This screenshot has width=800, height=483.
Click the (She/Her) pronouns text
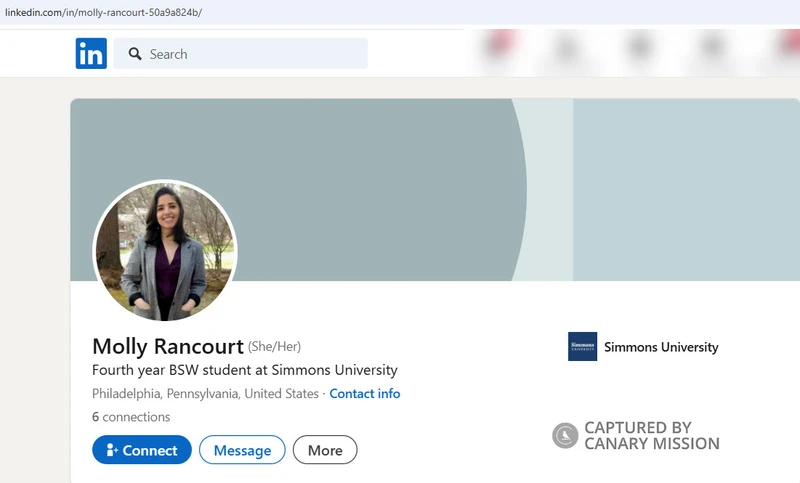tap(274, 347)
